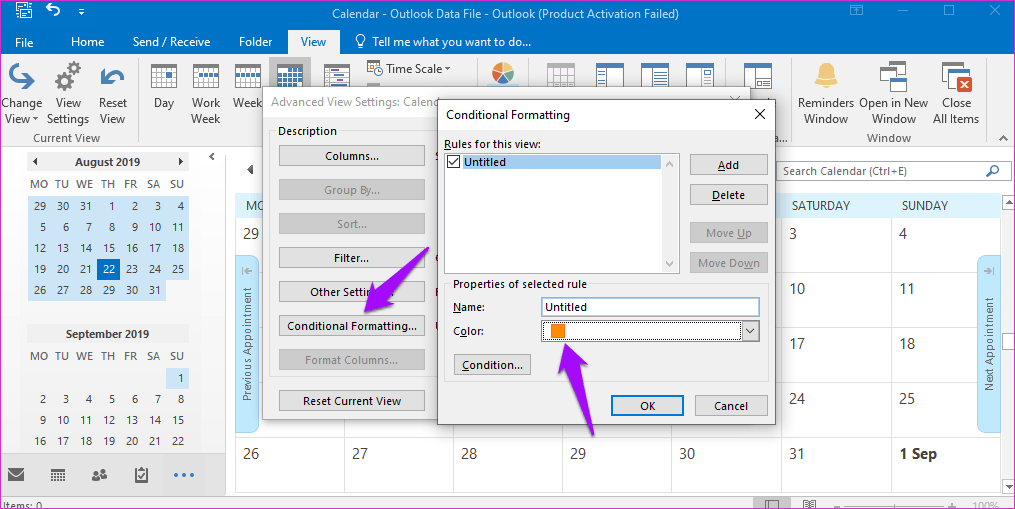1015x509 pixels.
Task: Click the calendar back arrow beside month grid
Action: [x=250, y=170]
